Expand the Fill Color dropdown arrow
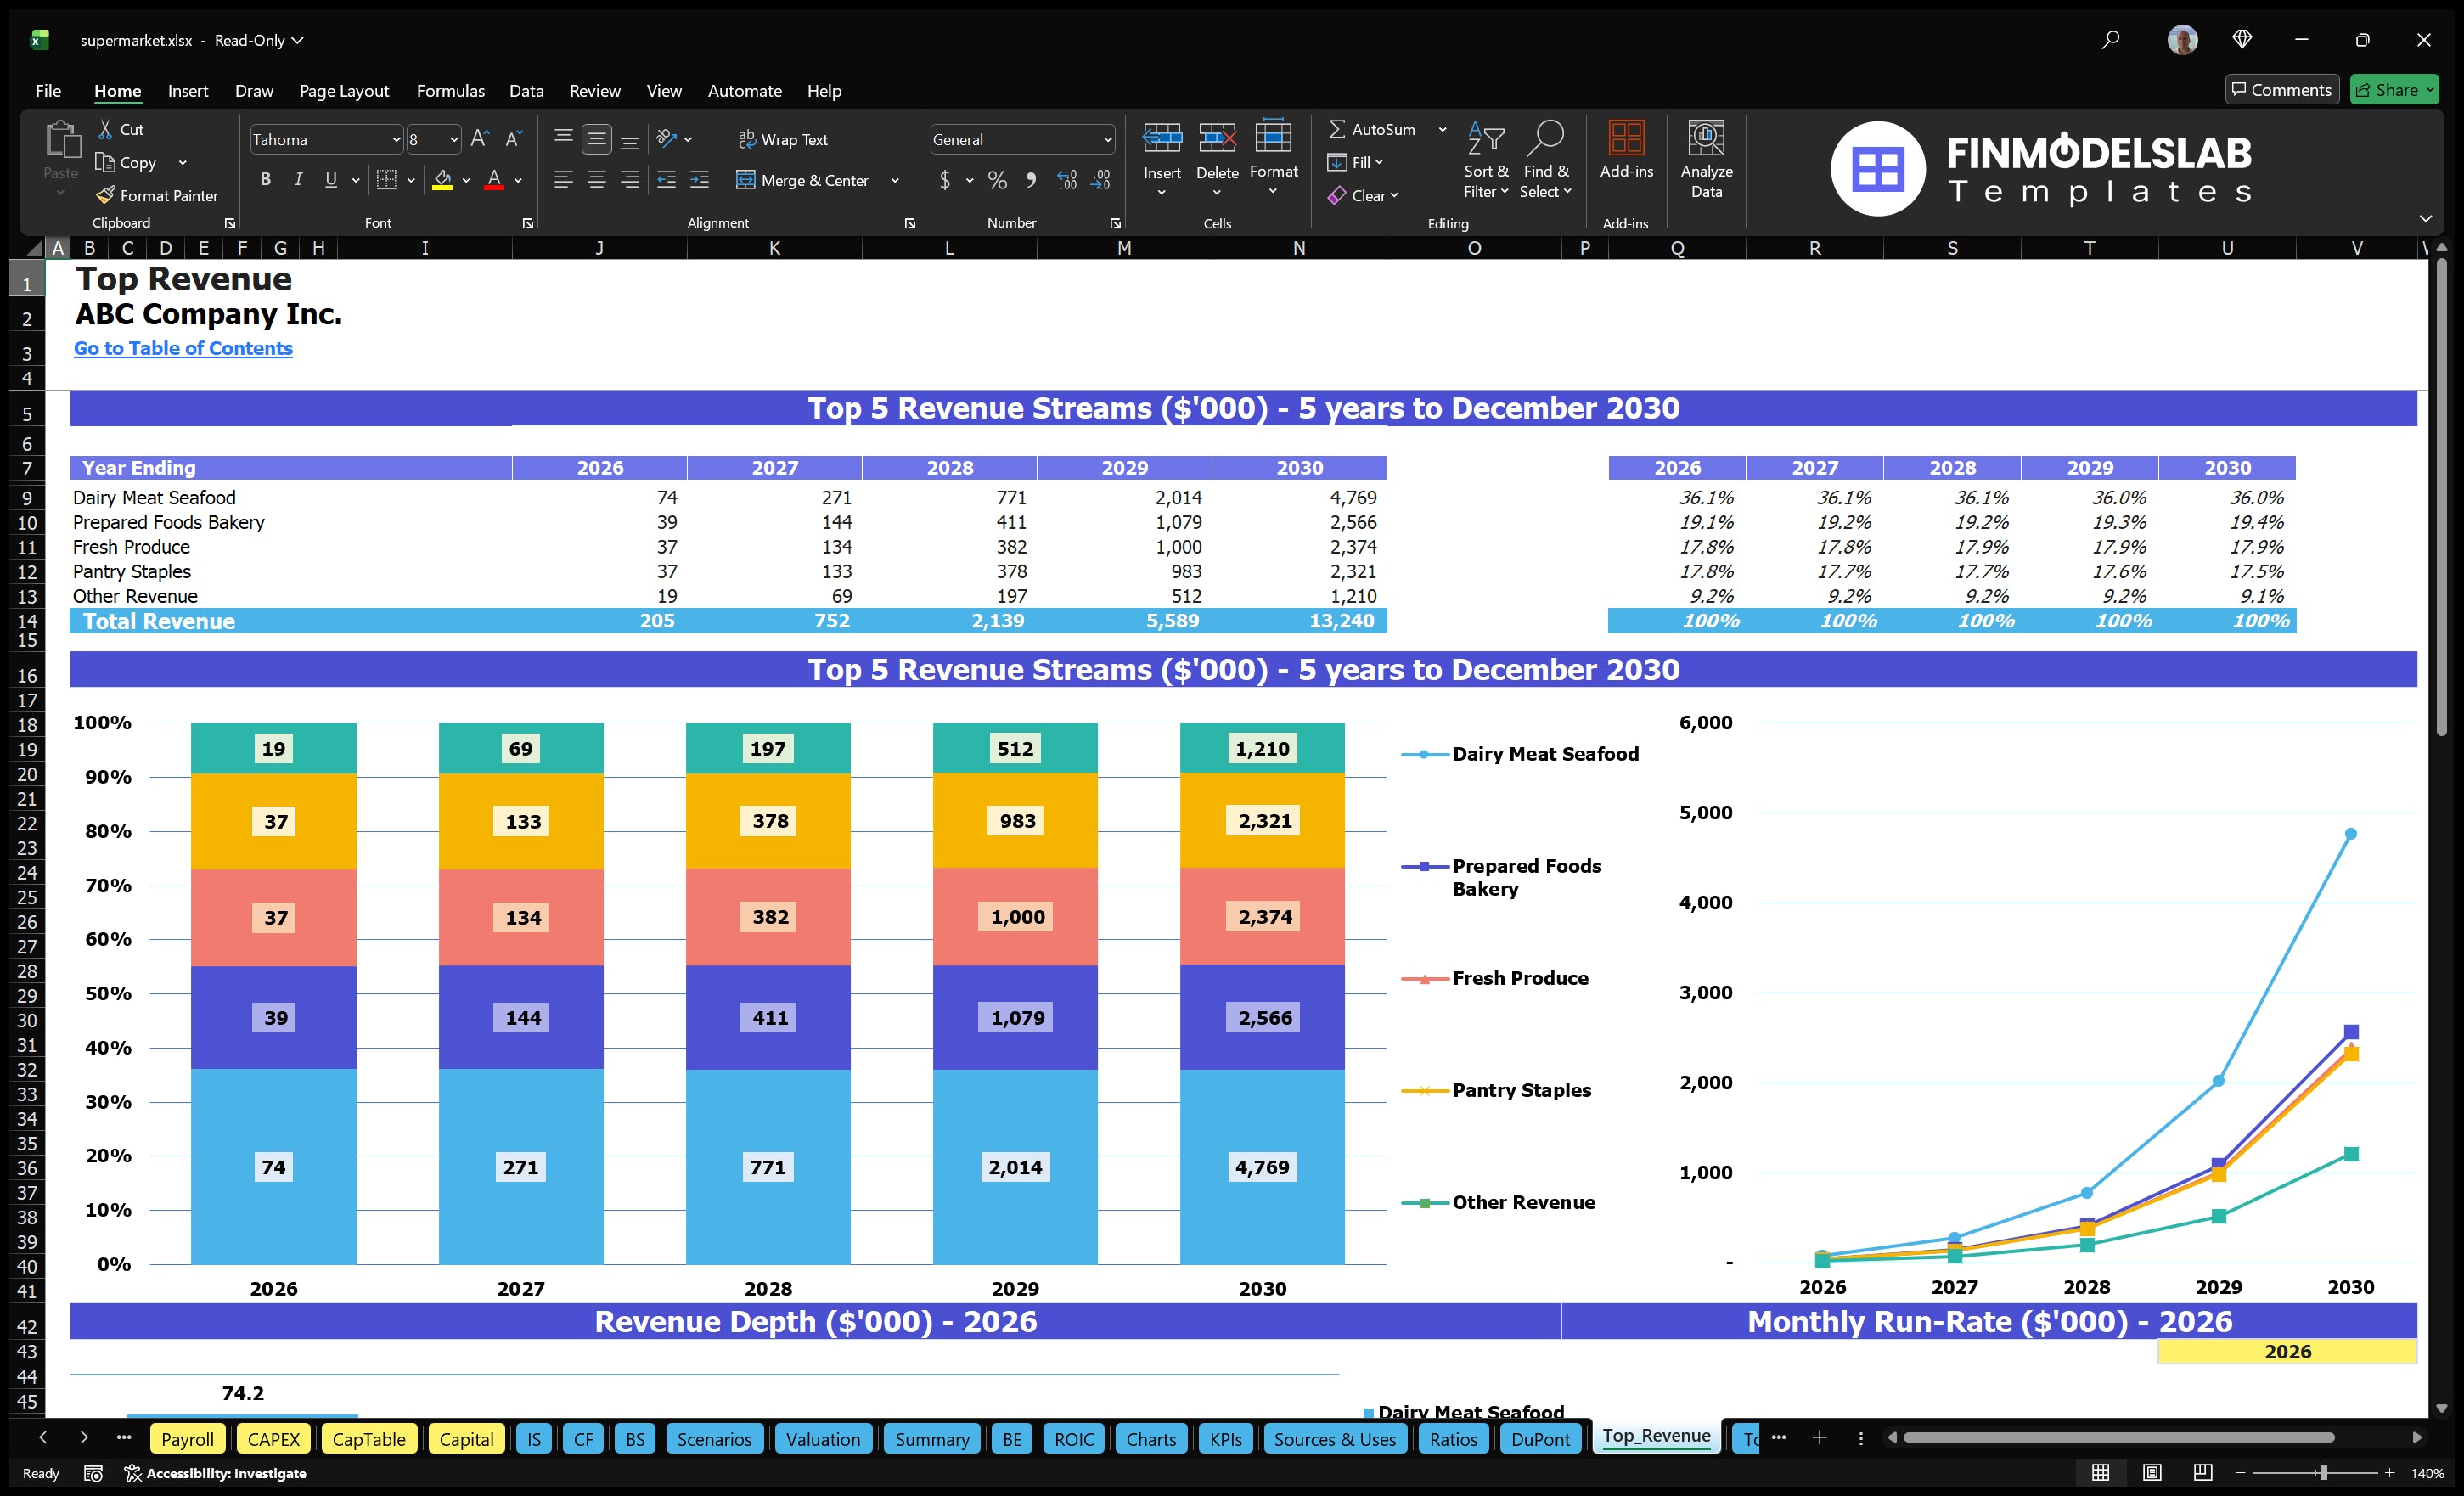Image resolution: width=2464 pixels, height=1496 pixels. click(x=465, y=180)
